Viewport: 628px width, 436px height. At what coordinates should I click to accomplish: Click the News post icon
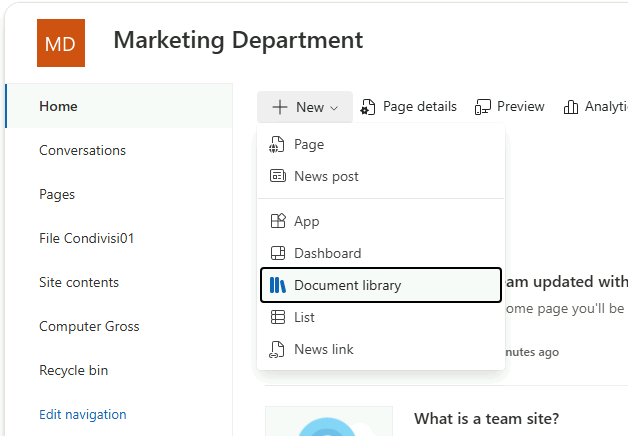click(278, 176)
